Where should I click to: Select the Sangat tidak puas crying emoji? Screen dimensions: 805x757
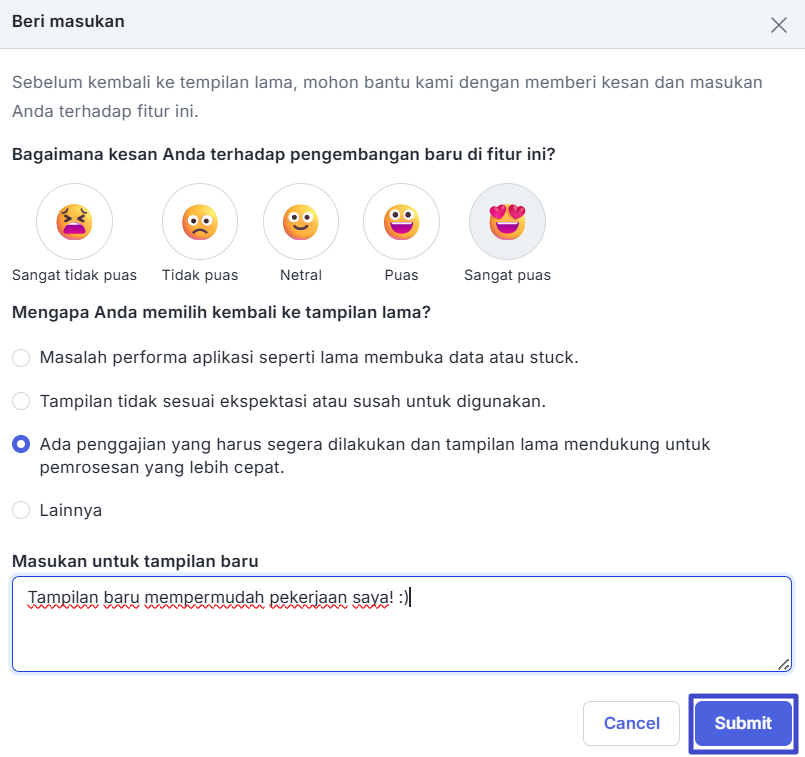point(74,222)
